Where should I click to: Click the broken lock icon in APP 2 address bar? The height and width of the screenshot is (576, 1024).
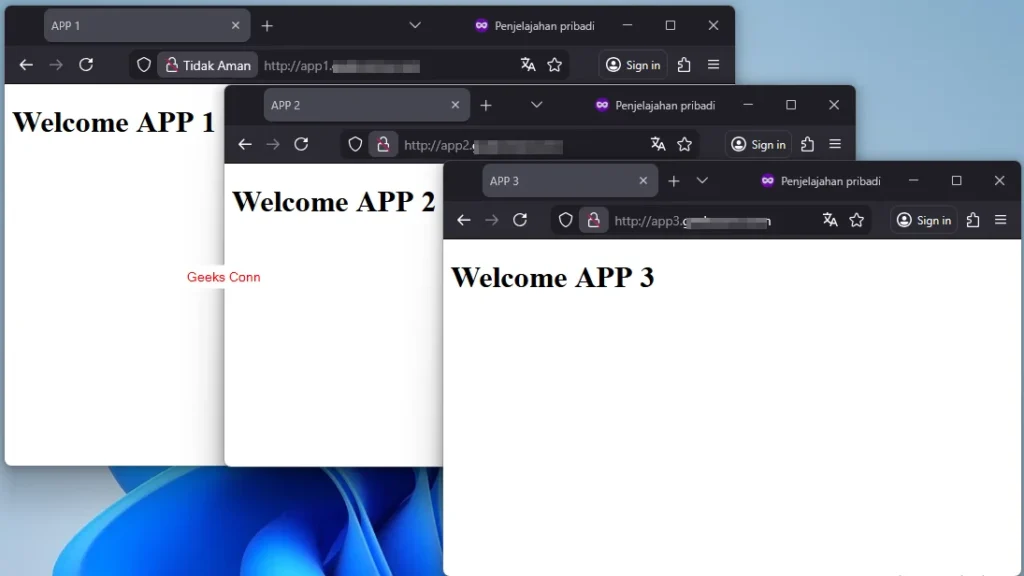coord(383,144)
